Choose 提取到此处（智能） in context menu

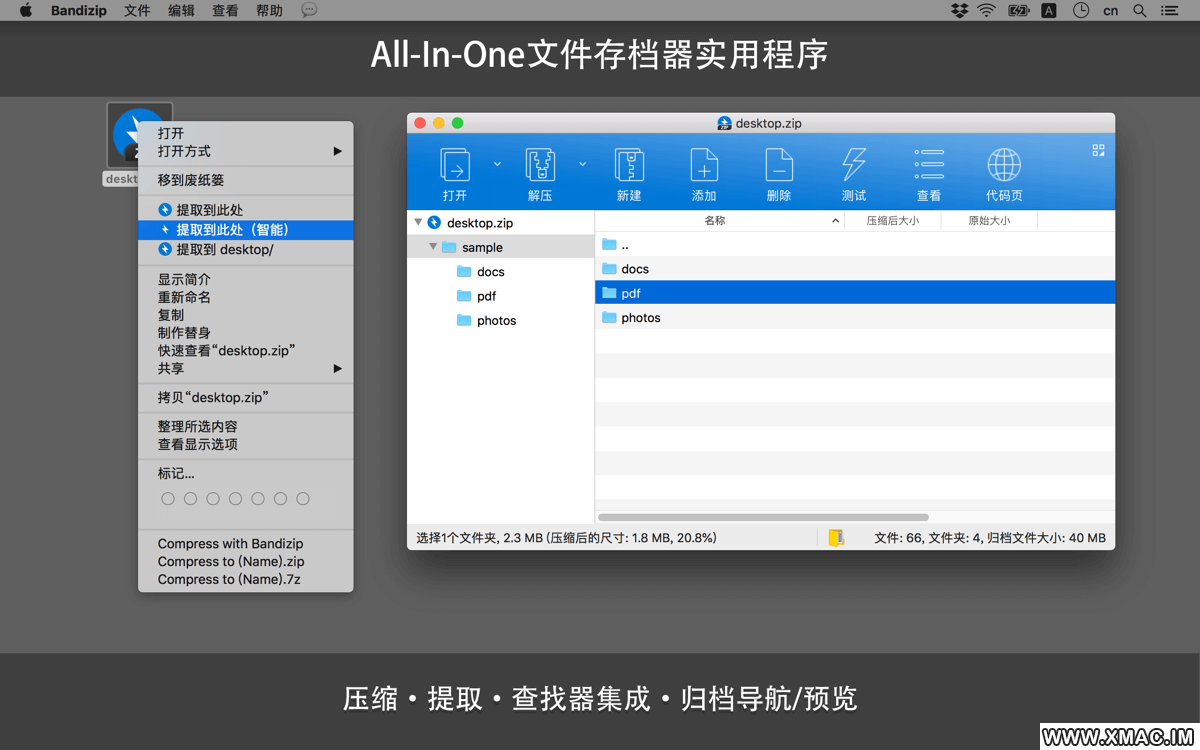246,230
